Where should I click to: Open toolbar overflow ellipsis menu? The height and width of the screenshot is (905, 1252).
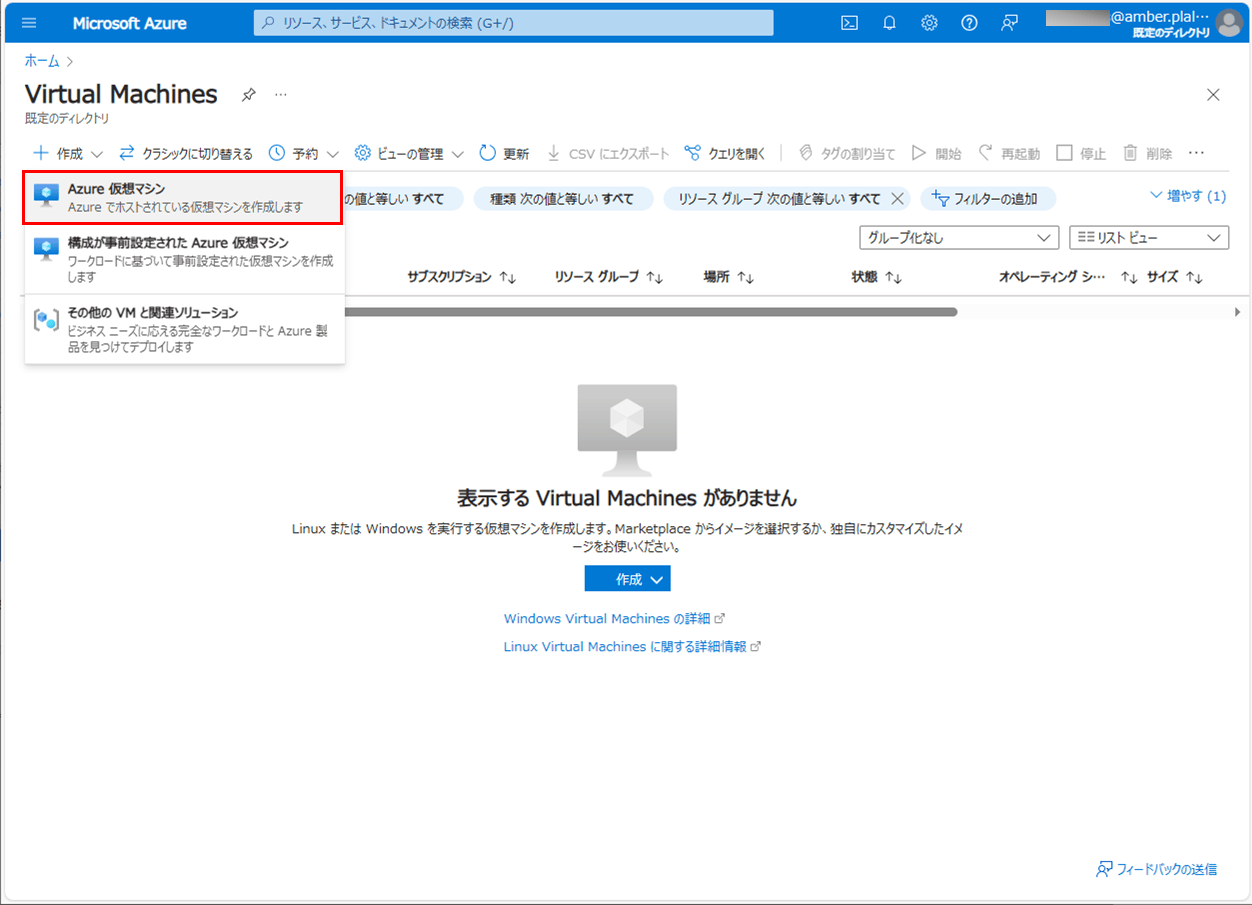pos(1196,154)
